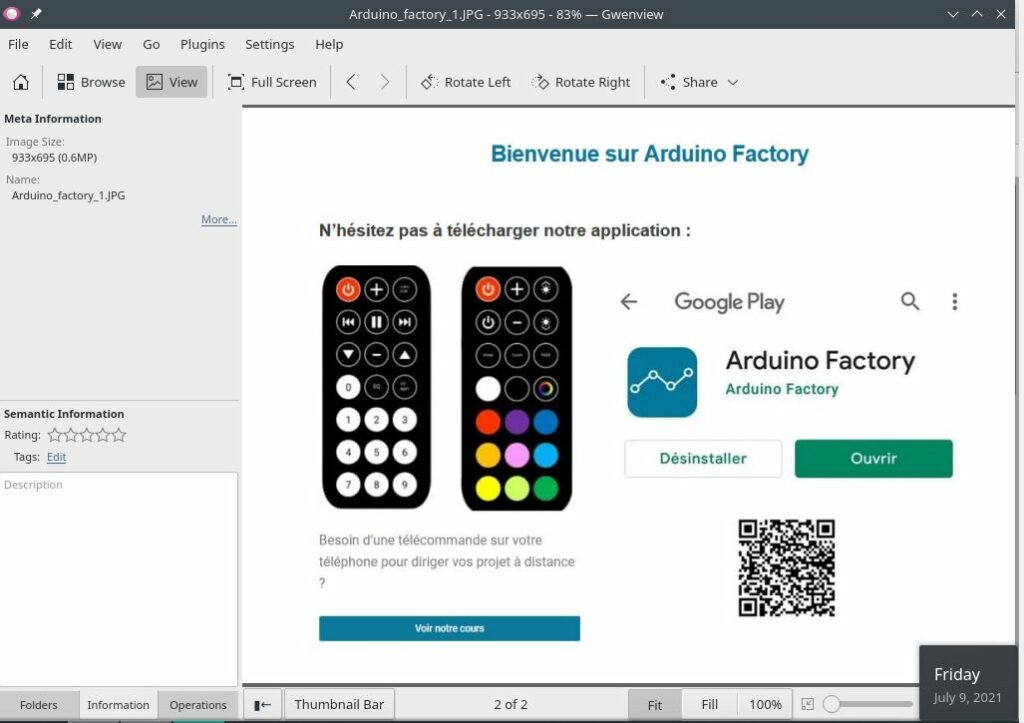
Task: Click the home start page icon
Action: tap(21, 82)
